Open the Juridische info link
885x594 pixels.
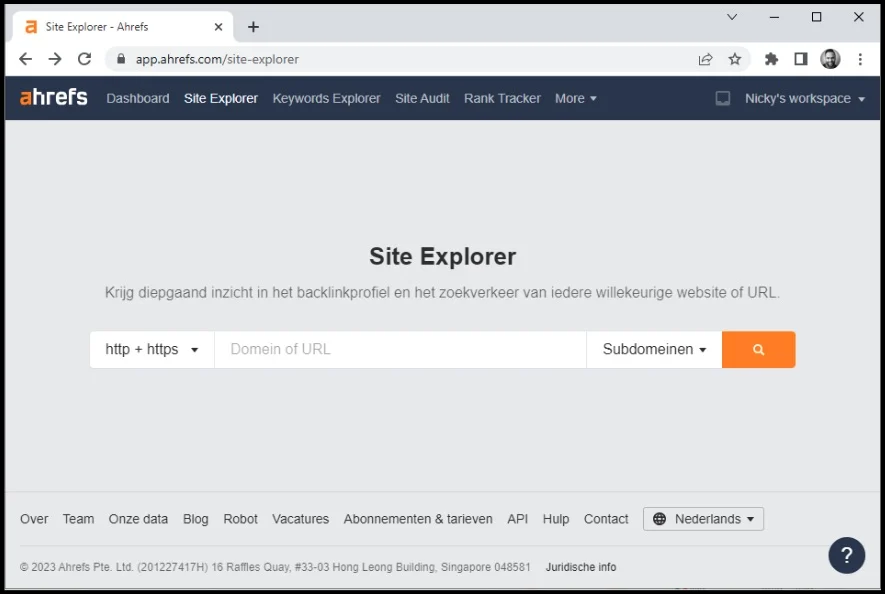(x=581, y=567)
